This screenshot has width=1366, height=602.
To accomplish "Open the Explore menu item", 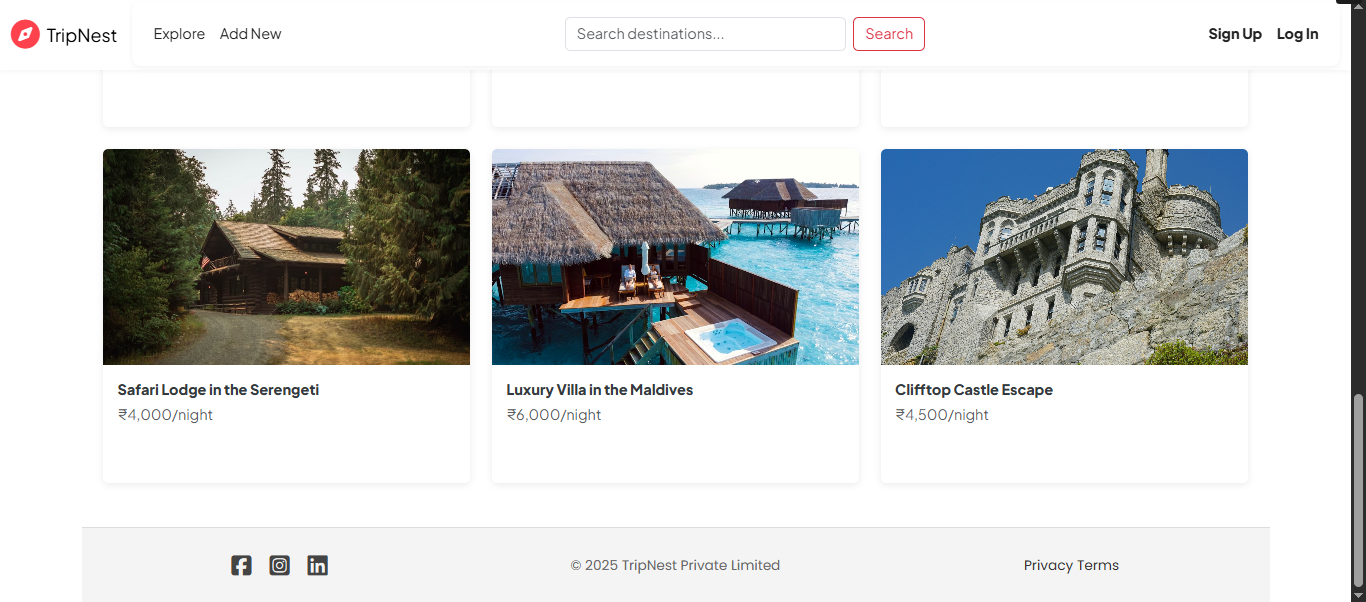I will 179,34.
